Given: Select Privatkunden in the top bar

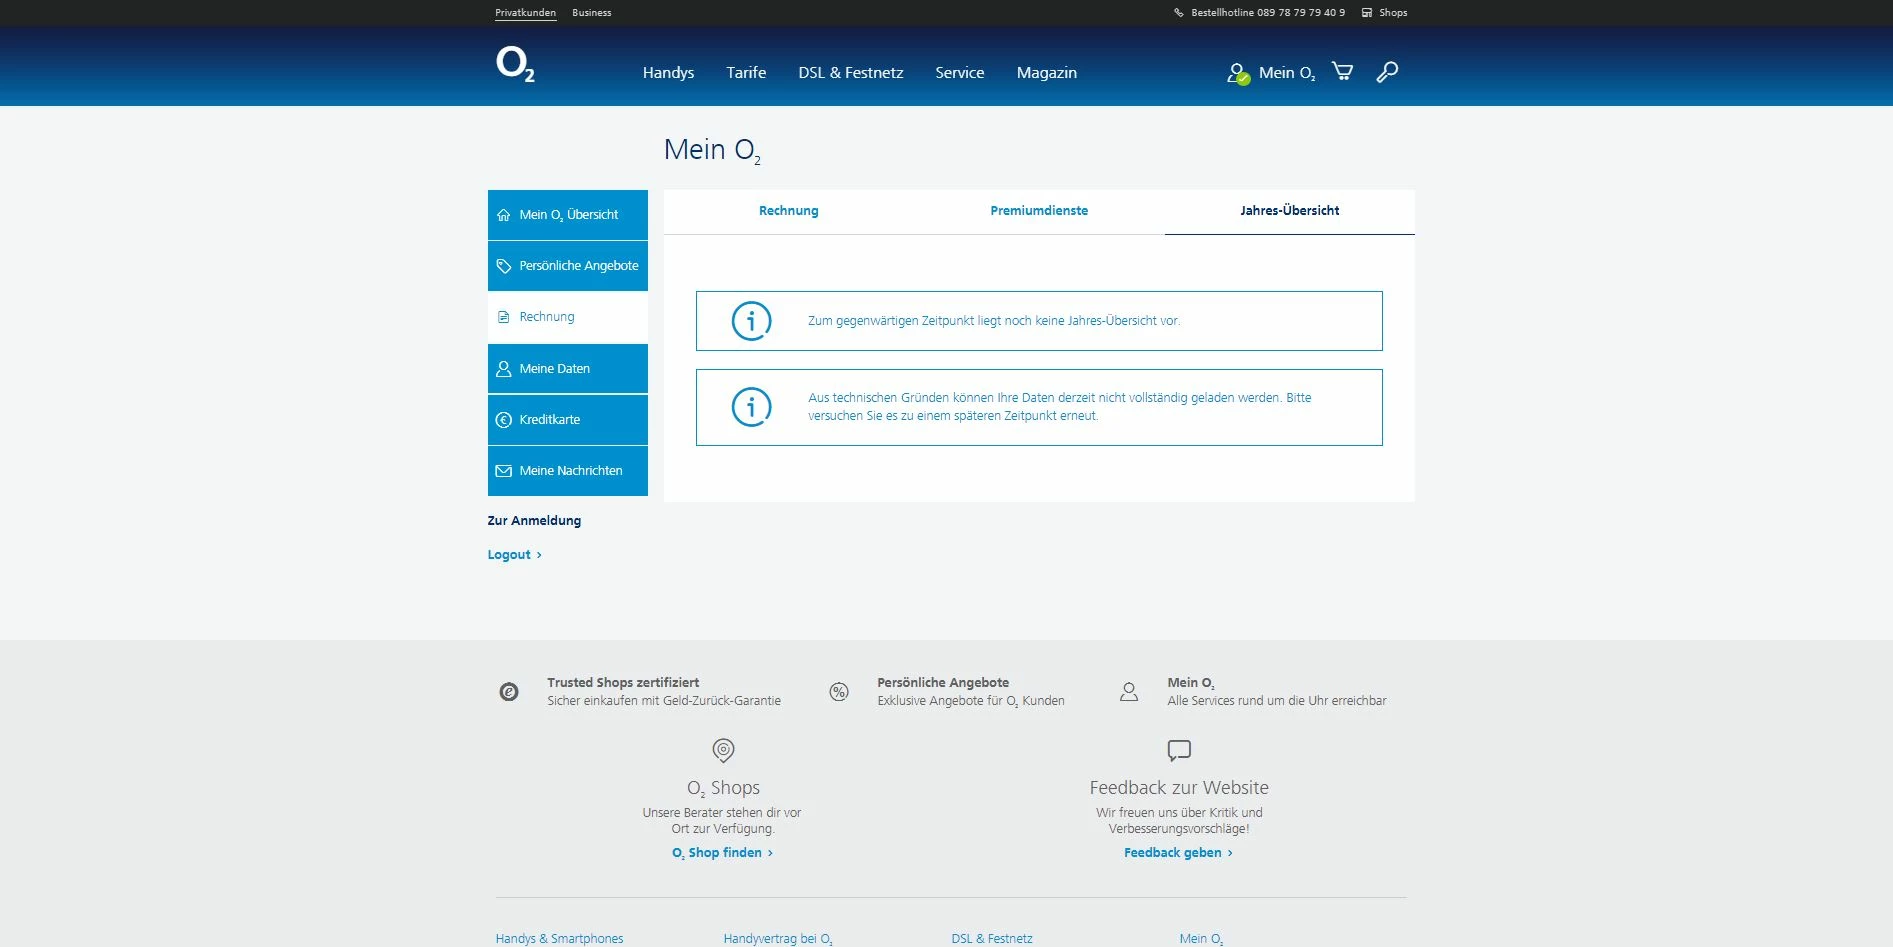Looking at the screenshot, I should coord(526,13).
